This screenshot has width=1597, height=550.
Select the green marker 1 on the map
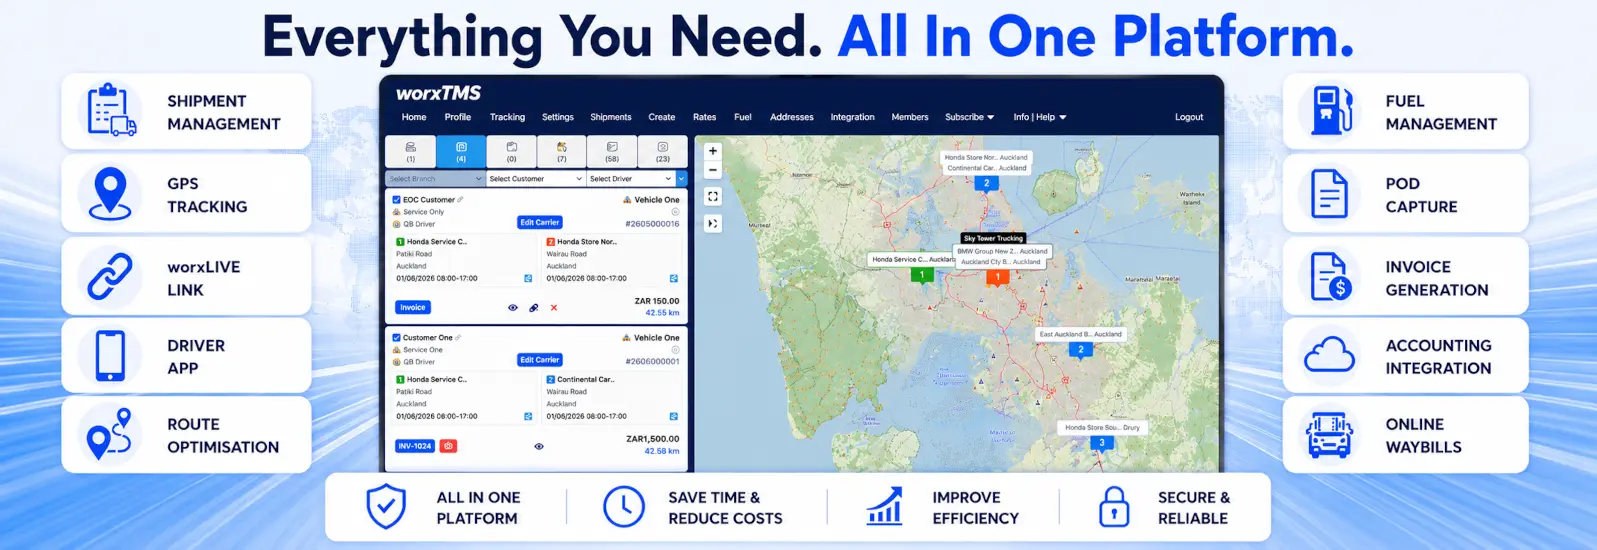point(922,275)
